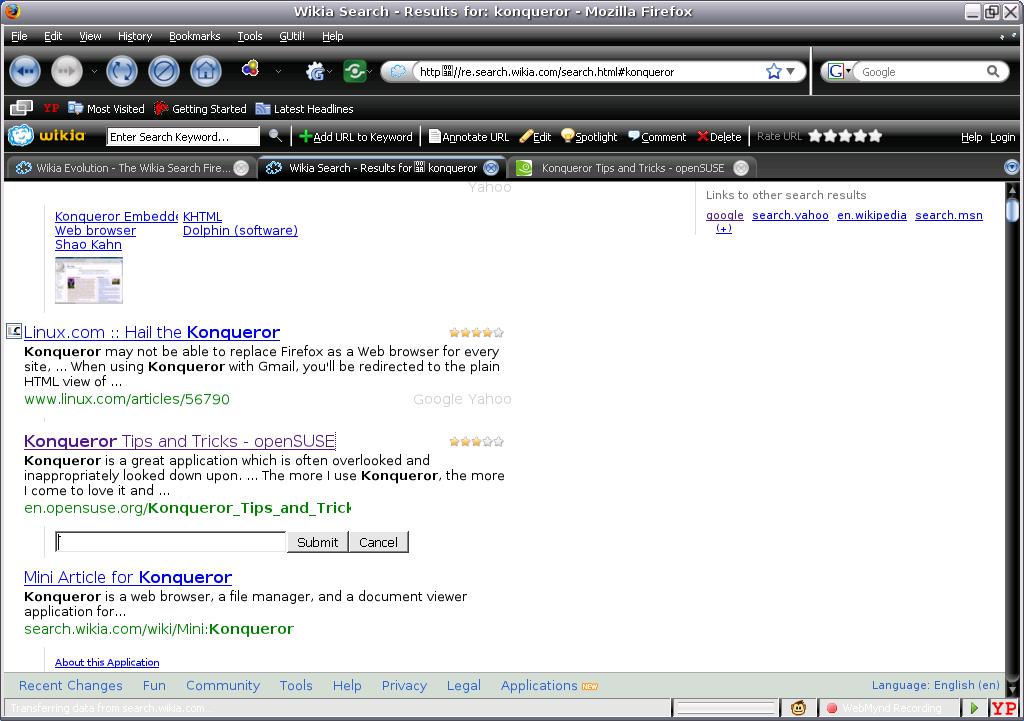Viewport: 1024px width, 721px height.
Task: Open Most Visited bookmarks folder
Action: [106, 108]
